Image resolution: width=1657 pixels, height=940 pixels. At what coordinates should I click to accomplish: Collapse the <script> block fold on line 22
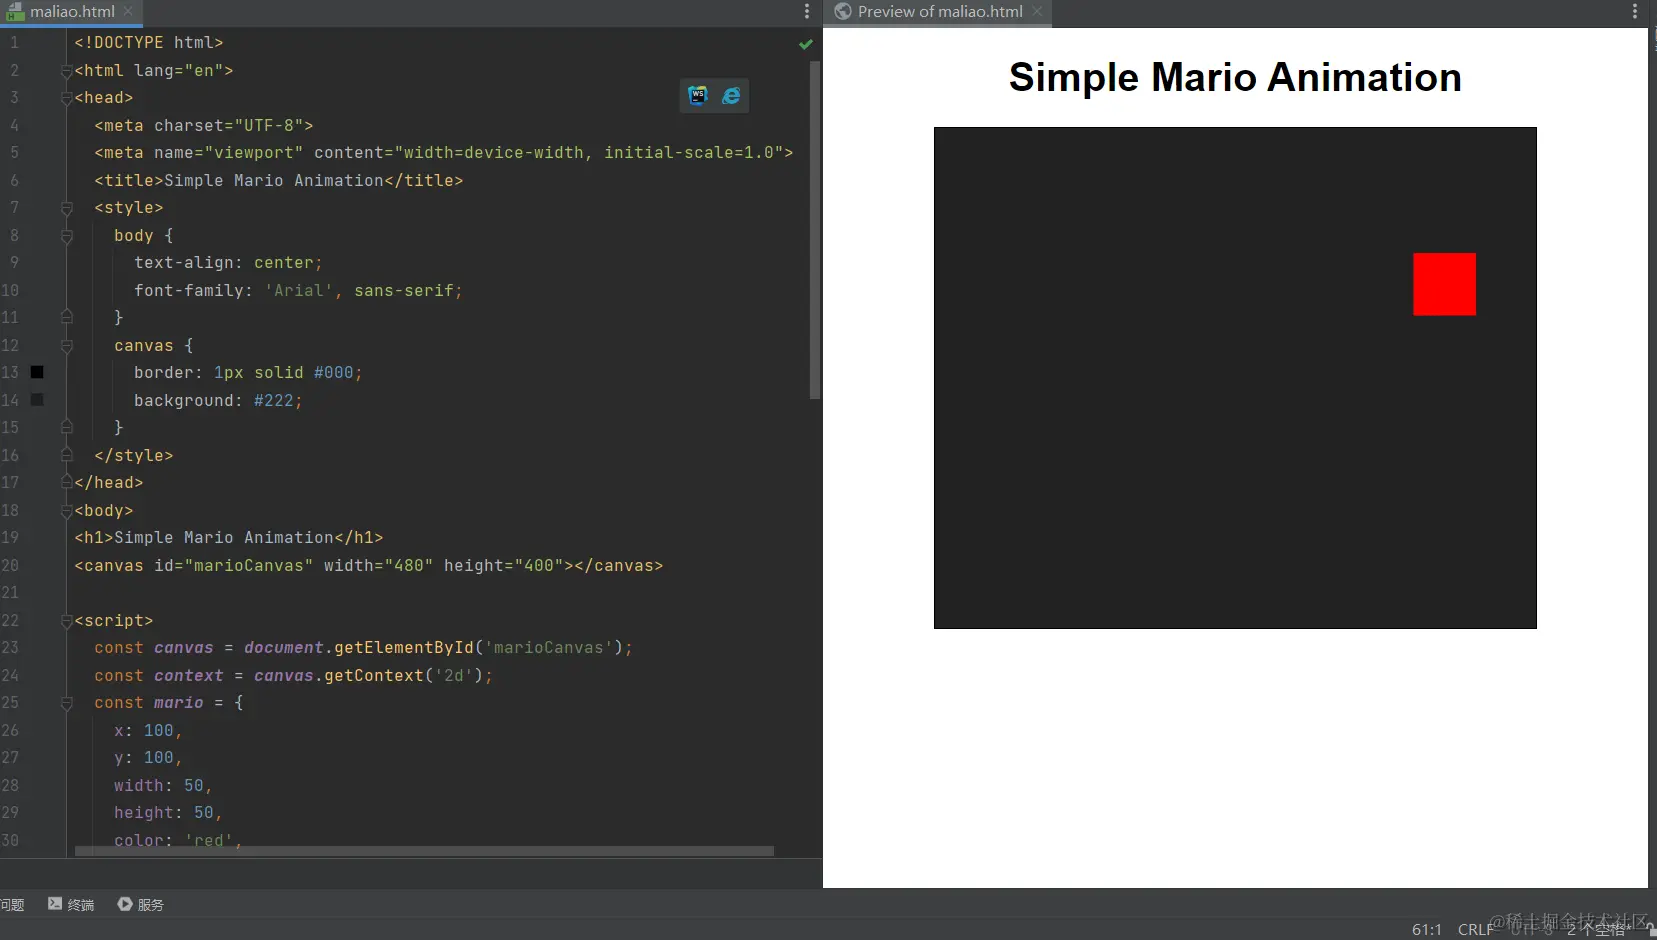[66, 621]
